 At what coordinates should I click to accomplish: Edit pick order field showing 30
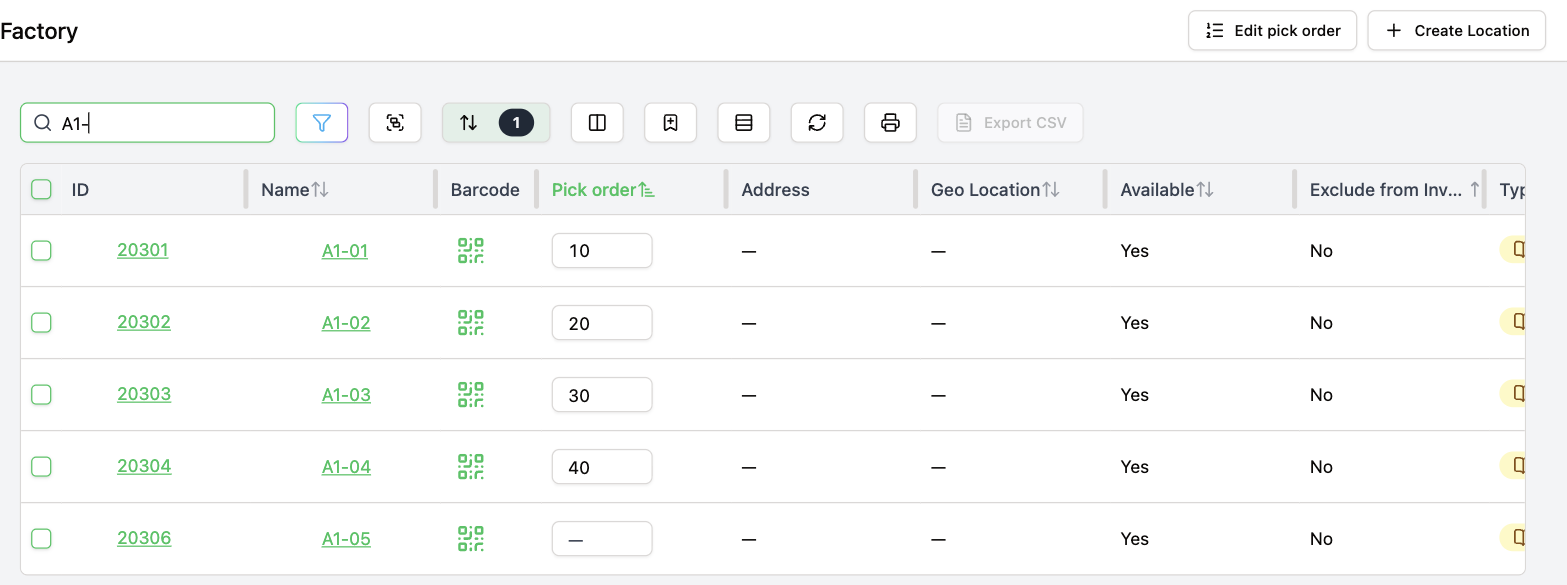[x=602, y=395]
